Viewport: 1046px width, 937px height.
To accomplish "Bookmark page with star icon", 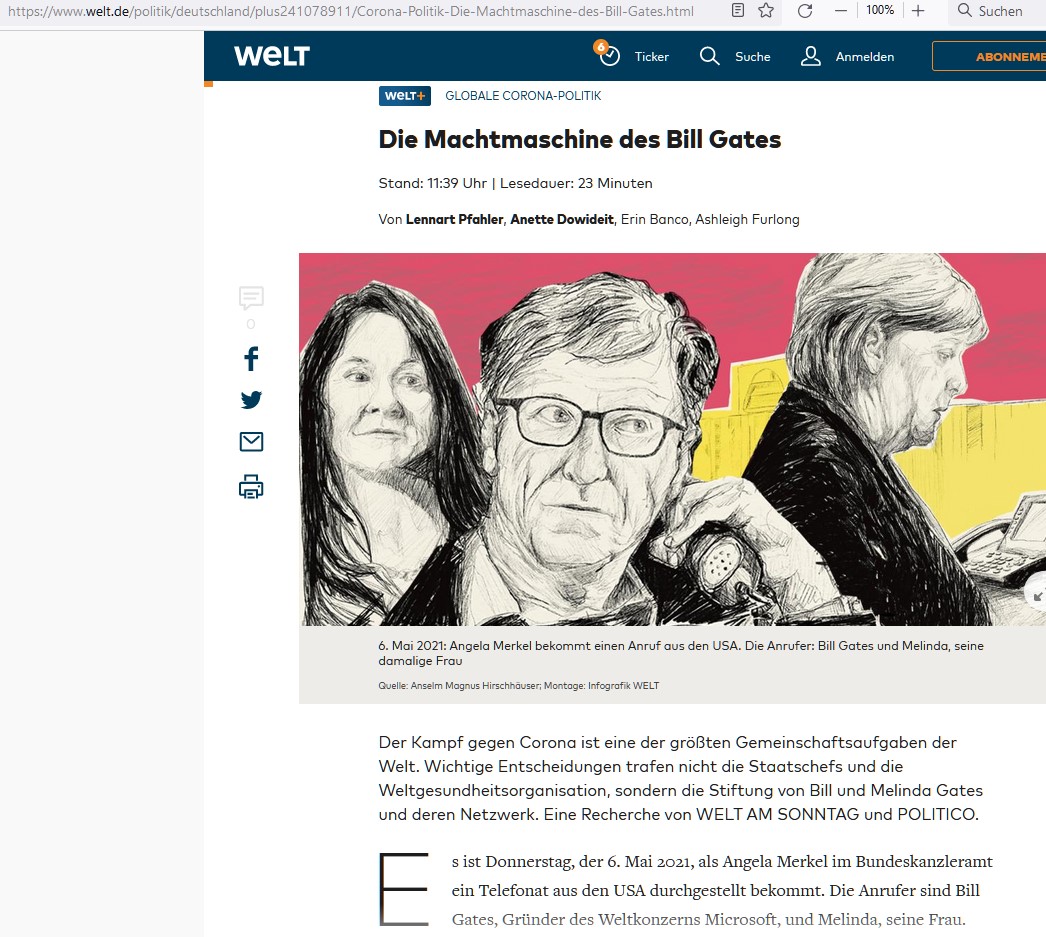I will coord(766,10).
